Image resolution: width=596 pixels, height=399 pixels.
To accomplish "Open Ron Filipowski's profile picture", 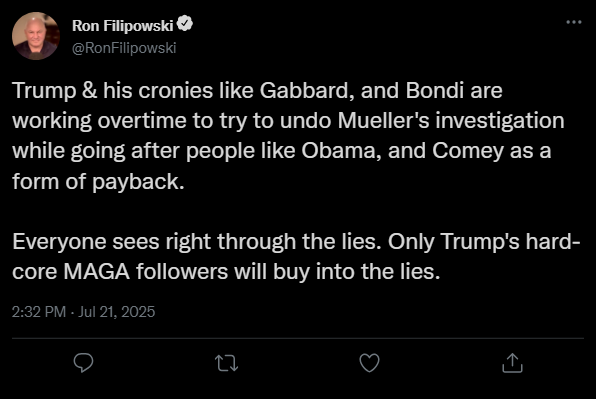I will (x=36, y=36).
